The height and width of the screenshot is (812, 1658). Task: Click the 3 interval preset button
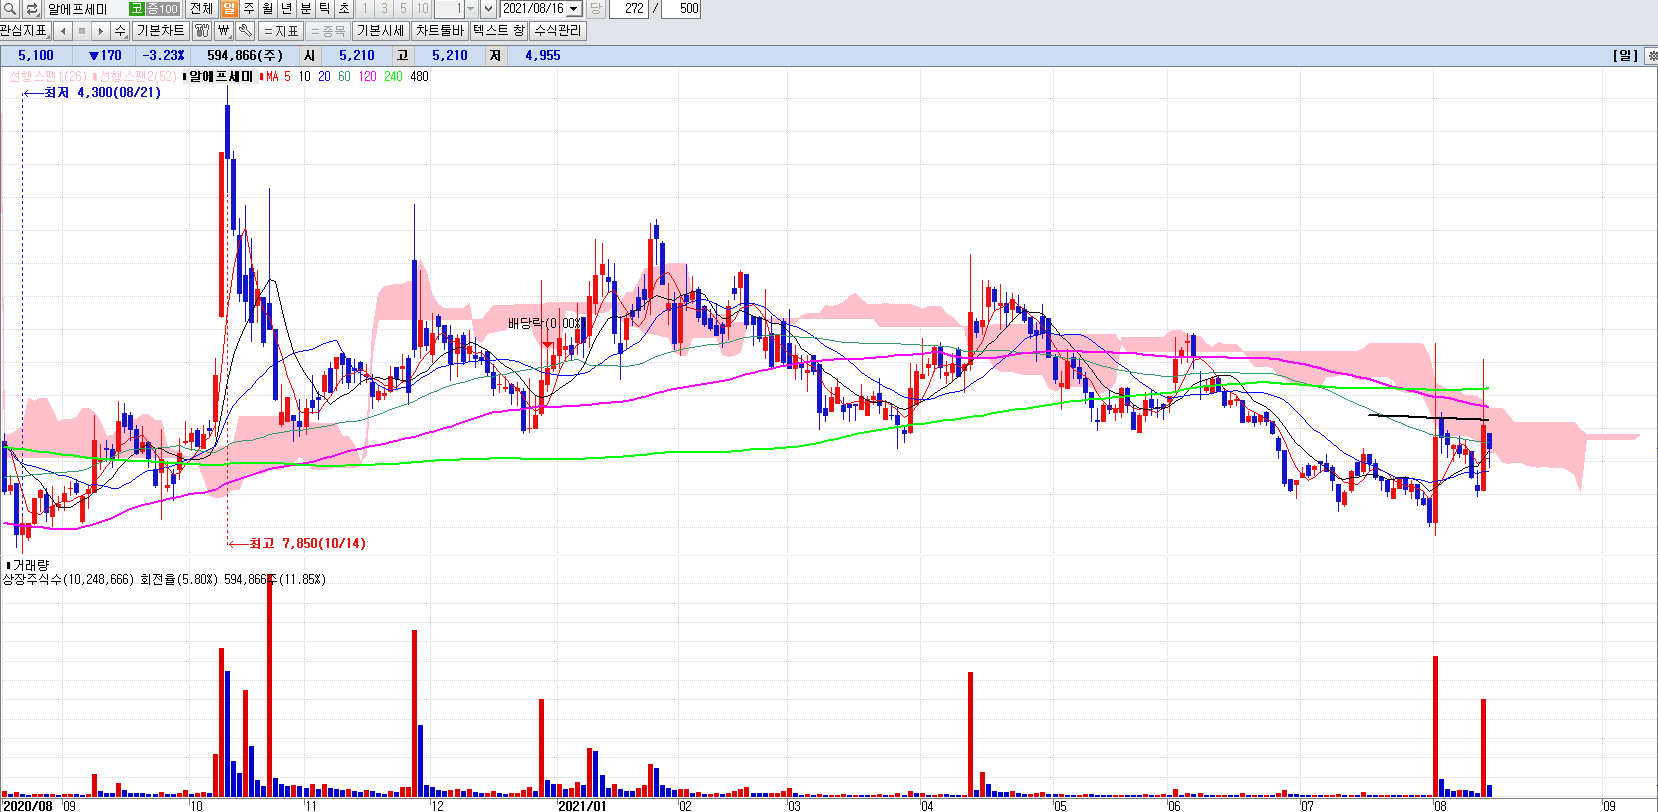click(x=384, y=9)
